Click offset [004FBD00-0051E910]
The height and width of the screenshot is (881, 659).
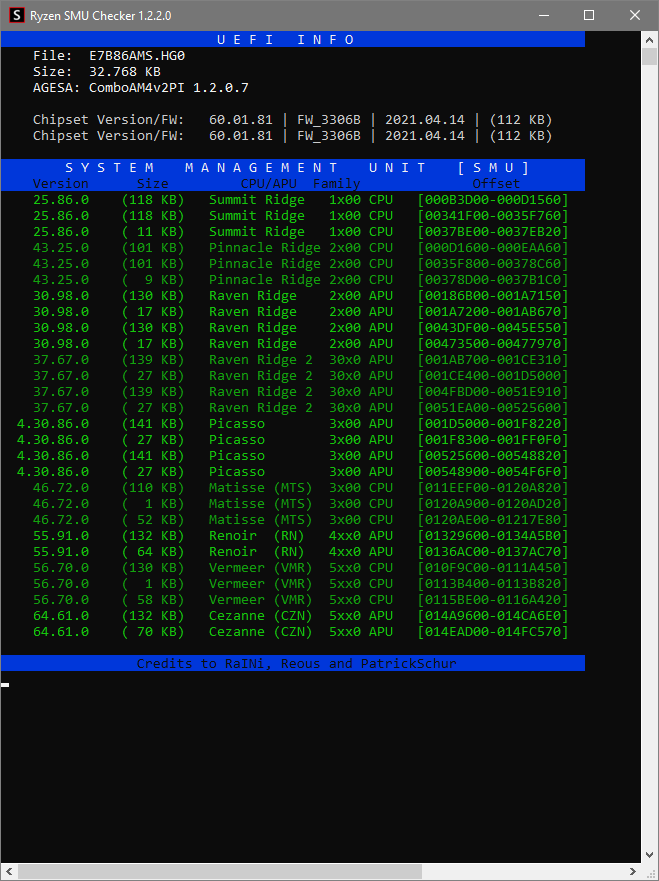point(493,392)
